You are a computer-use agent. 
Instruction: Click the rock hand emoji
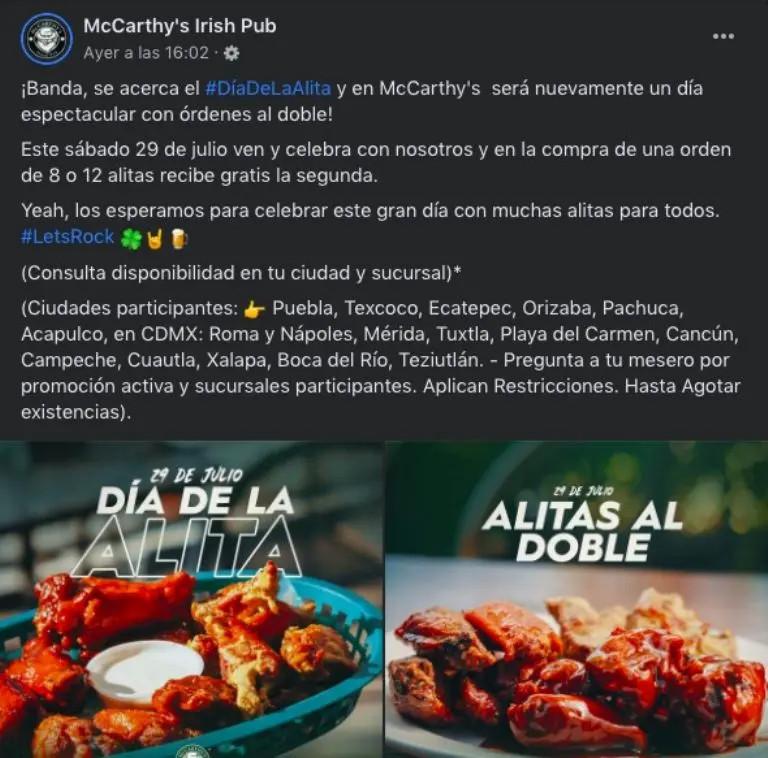[154, 238]
